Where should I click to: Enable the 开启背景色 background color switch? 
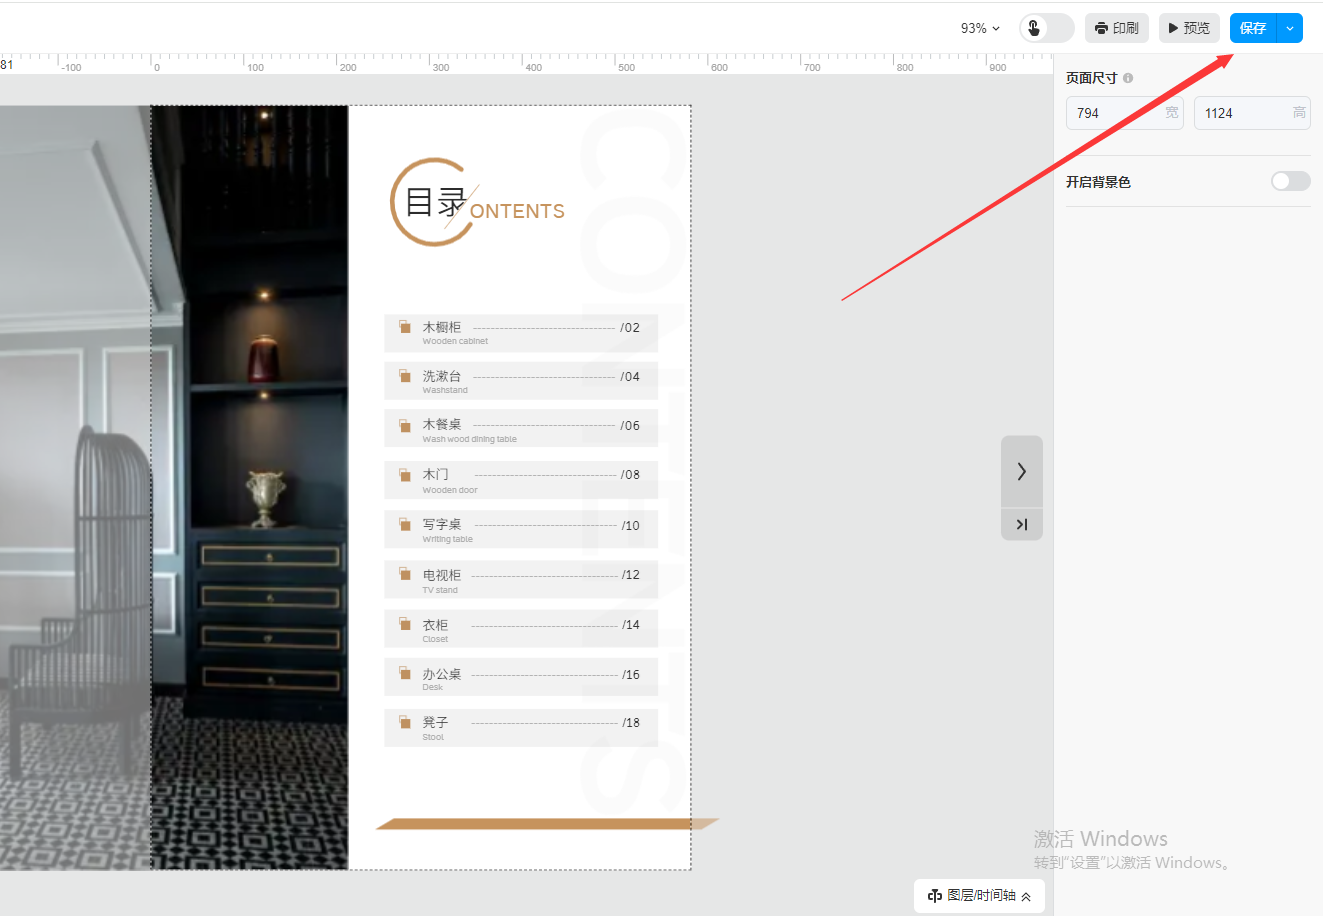[1290, 181]
